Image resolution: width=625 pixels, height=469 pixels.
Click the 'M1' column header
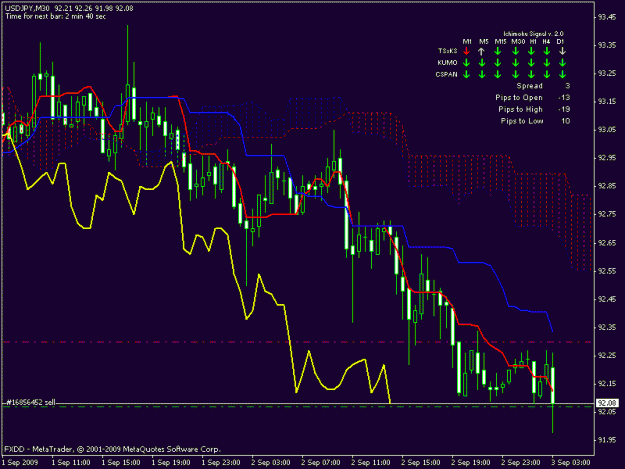coord(467,41)
